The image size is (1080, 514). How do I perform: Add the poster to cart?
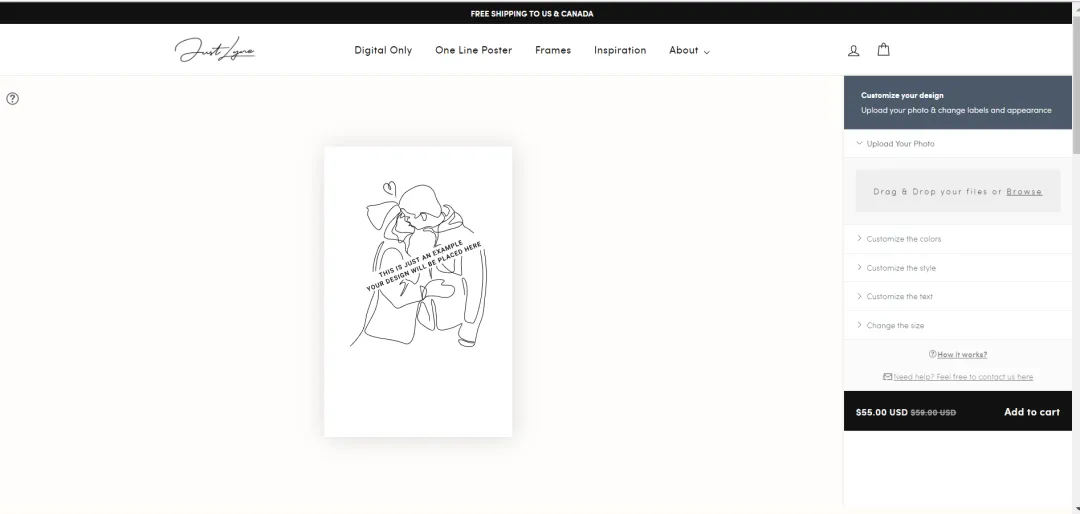(1032, 412)
